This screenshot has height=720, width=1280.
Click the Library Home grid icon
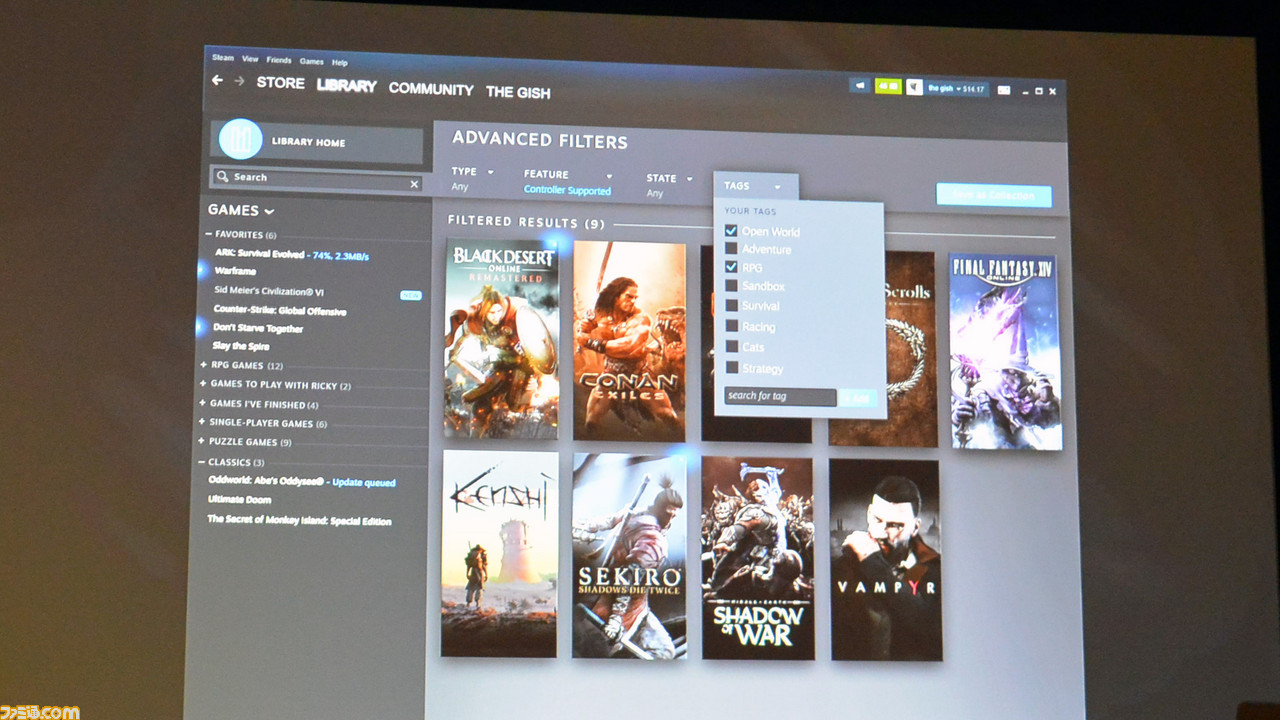240,140
